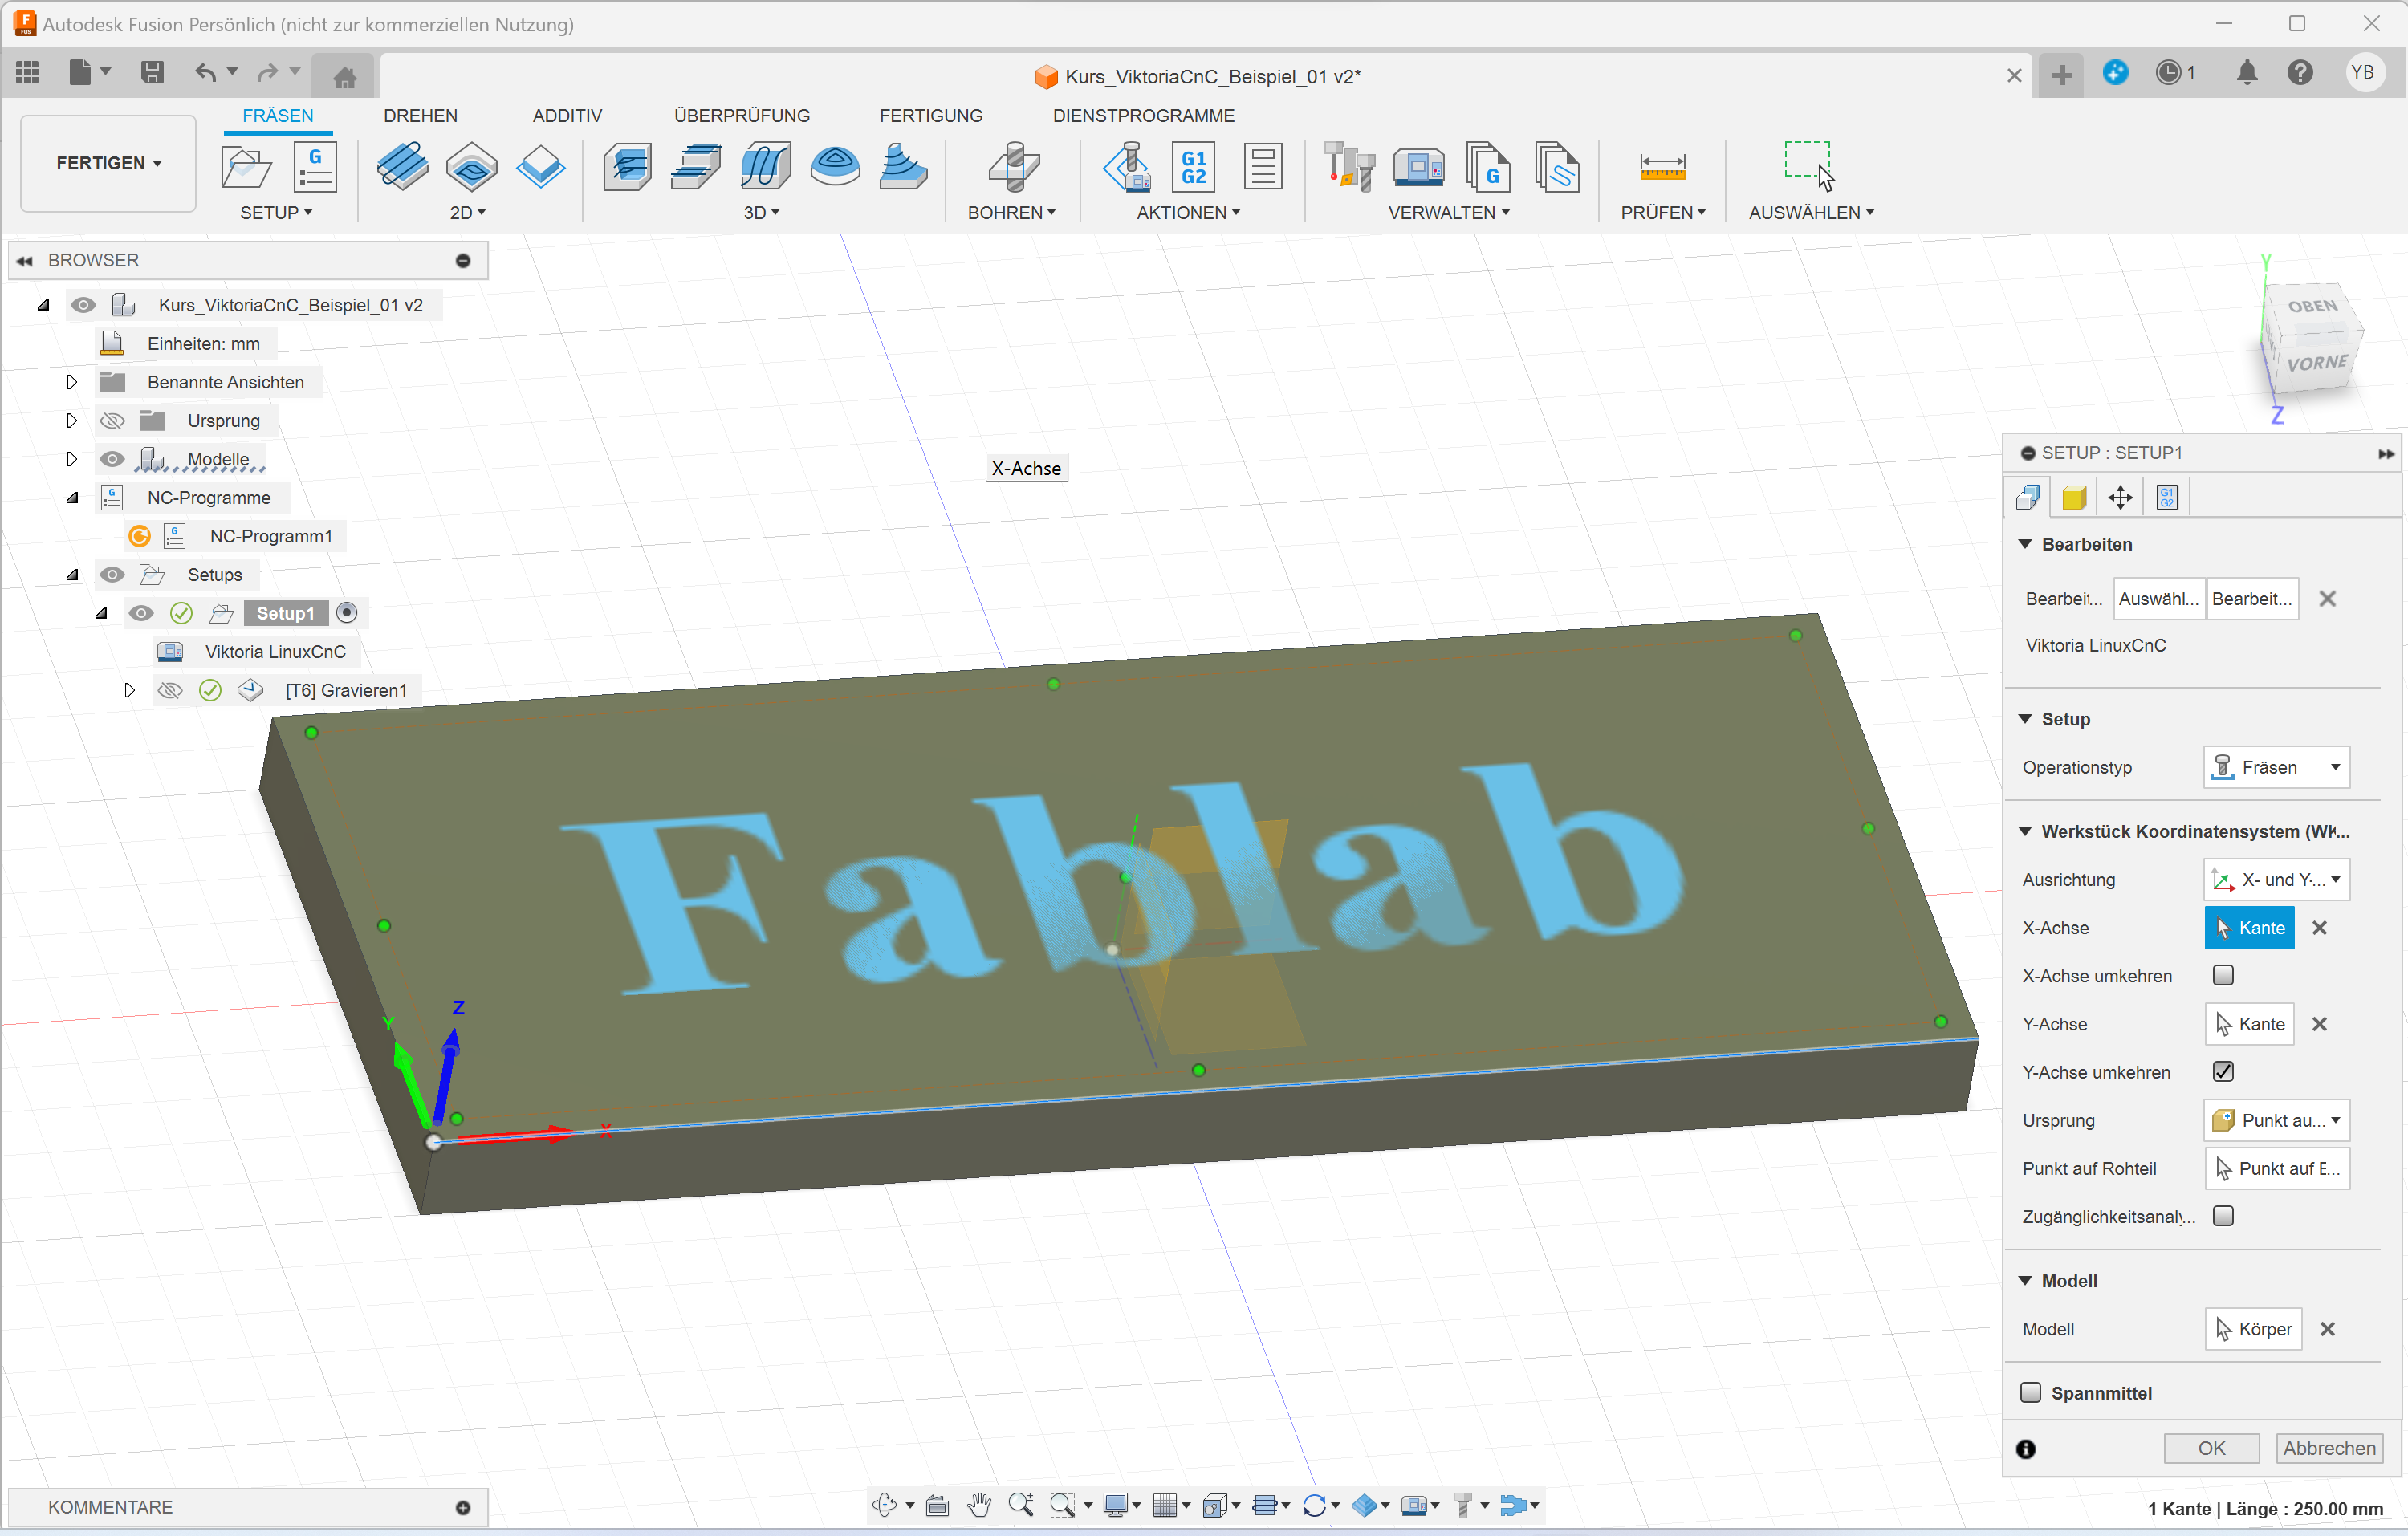Viewport: 2408px width, 1536px height.
Task: Select the 2D adaptive clearing icon
Action: click(402, 166)
